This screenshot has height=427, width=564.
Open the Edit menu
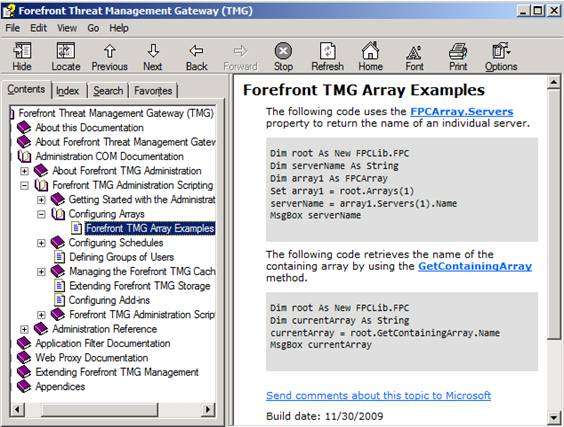click(x=38, y=28)
